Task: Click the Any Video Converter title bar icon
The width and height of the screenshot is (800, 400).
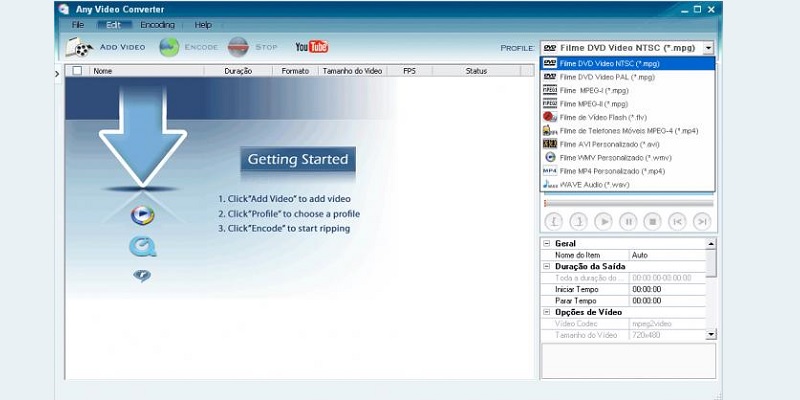Action: 63,9
